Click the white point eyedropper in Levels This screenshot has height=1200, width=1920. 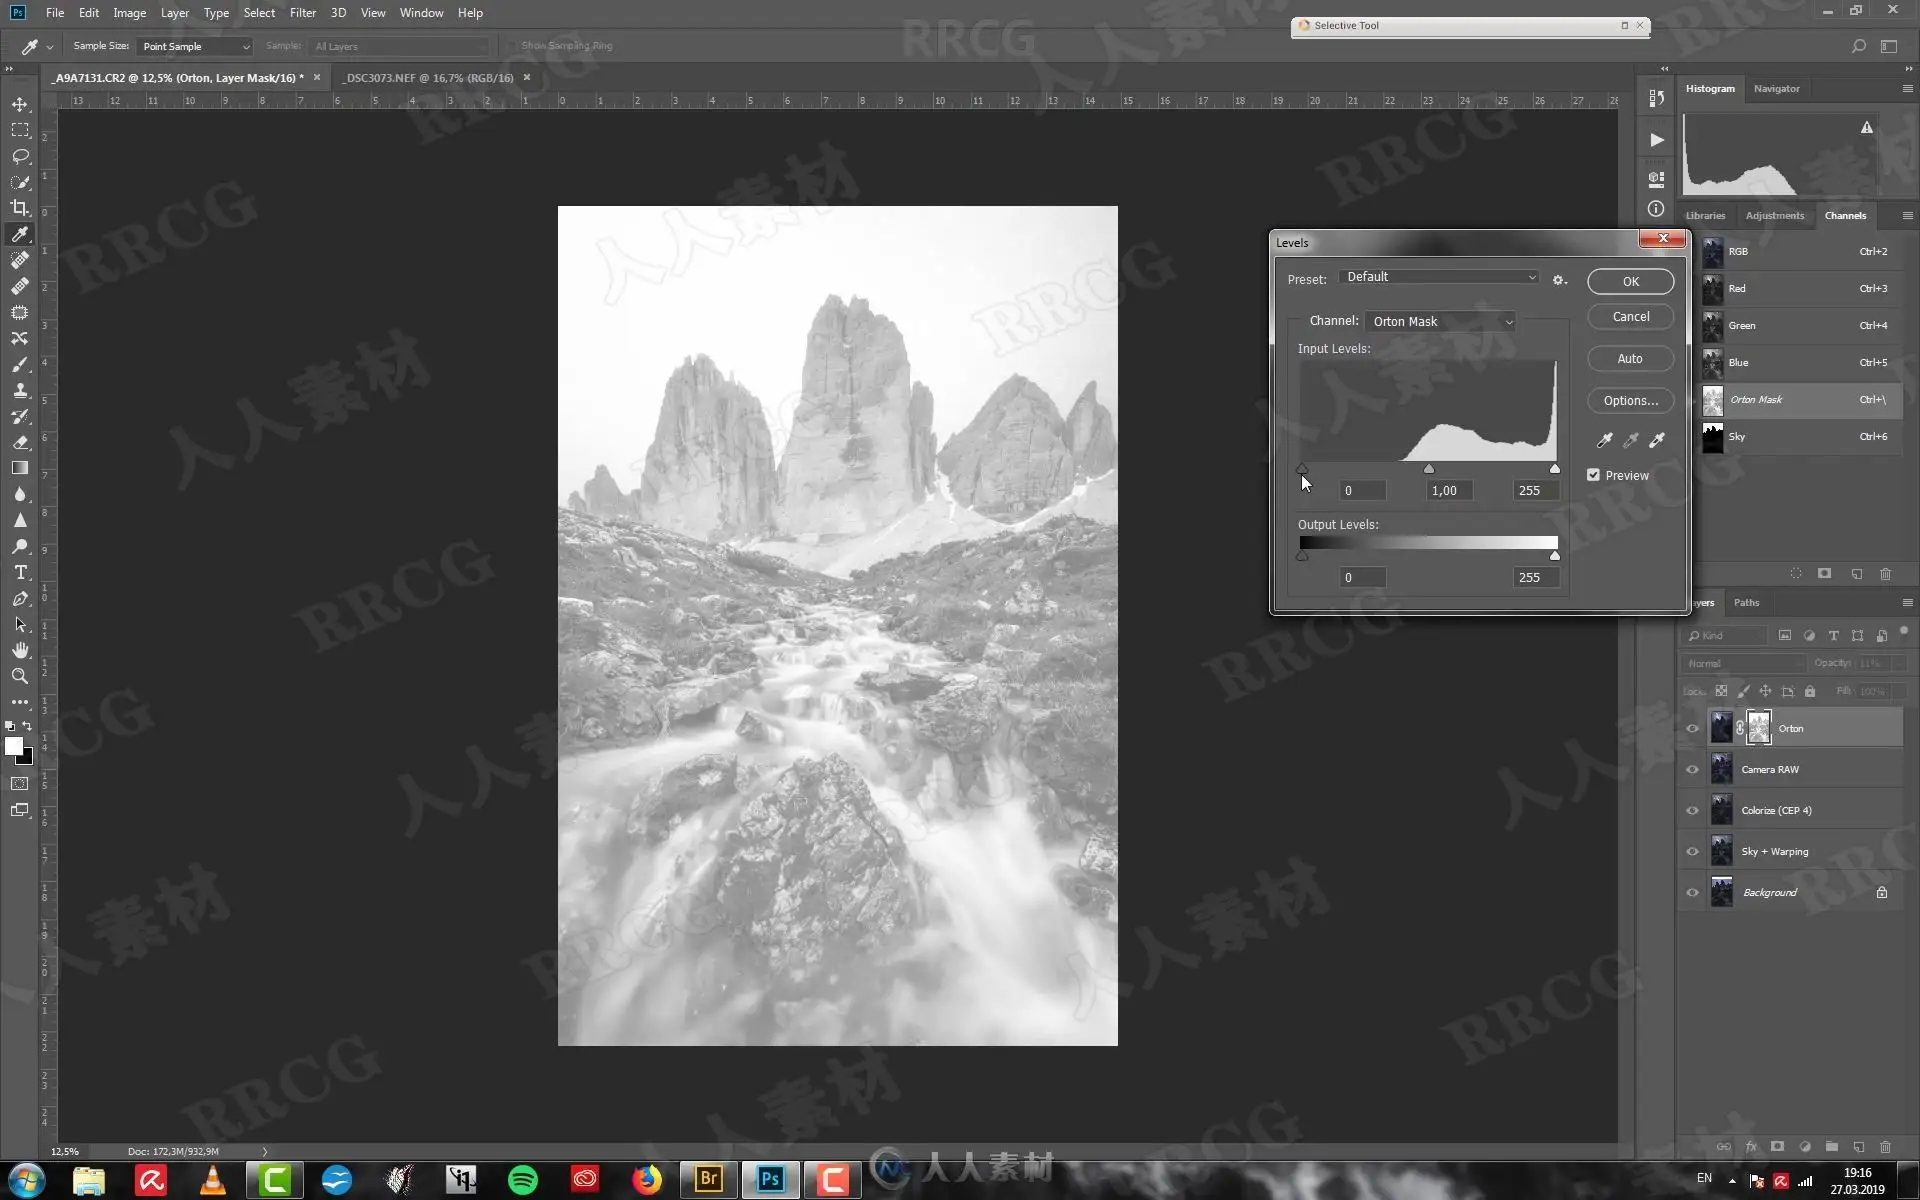(x=1657, y=440)
